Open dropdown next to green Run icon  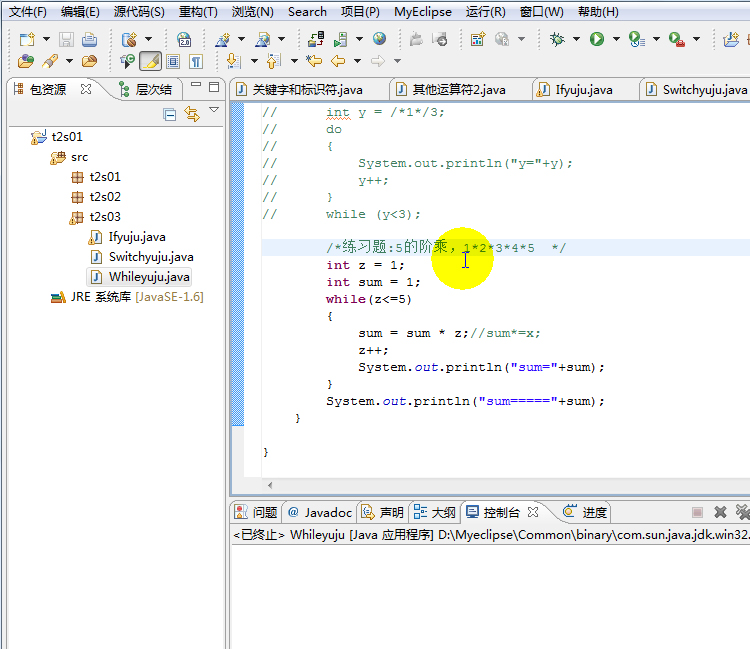click(616, 39)
